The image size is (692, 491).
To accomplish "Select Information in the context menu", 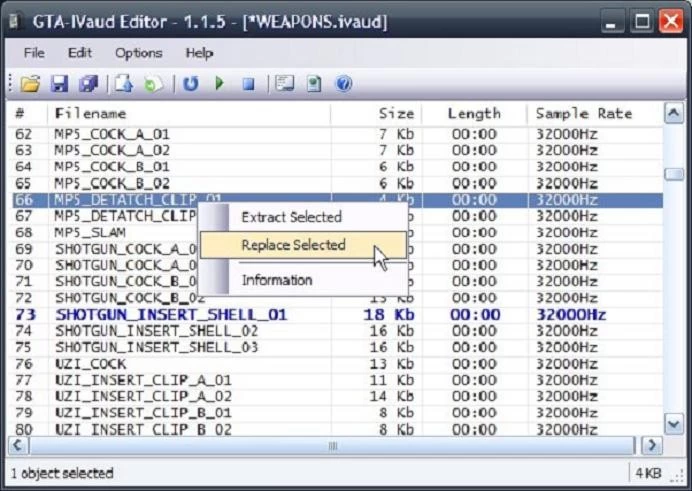I will tap(277, 280).
